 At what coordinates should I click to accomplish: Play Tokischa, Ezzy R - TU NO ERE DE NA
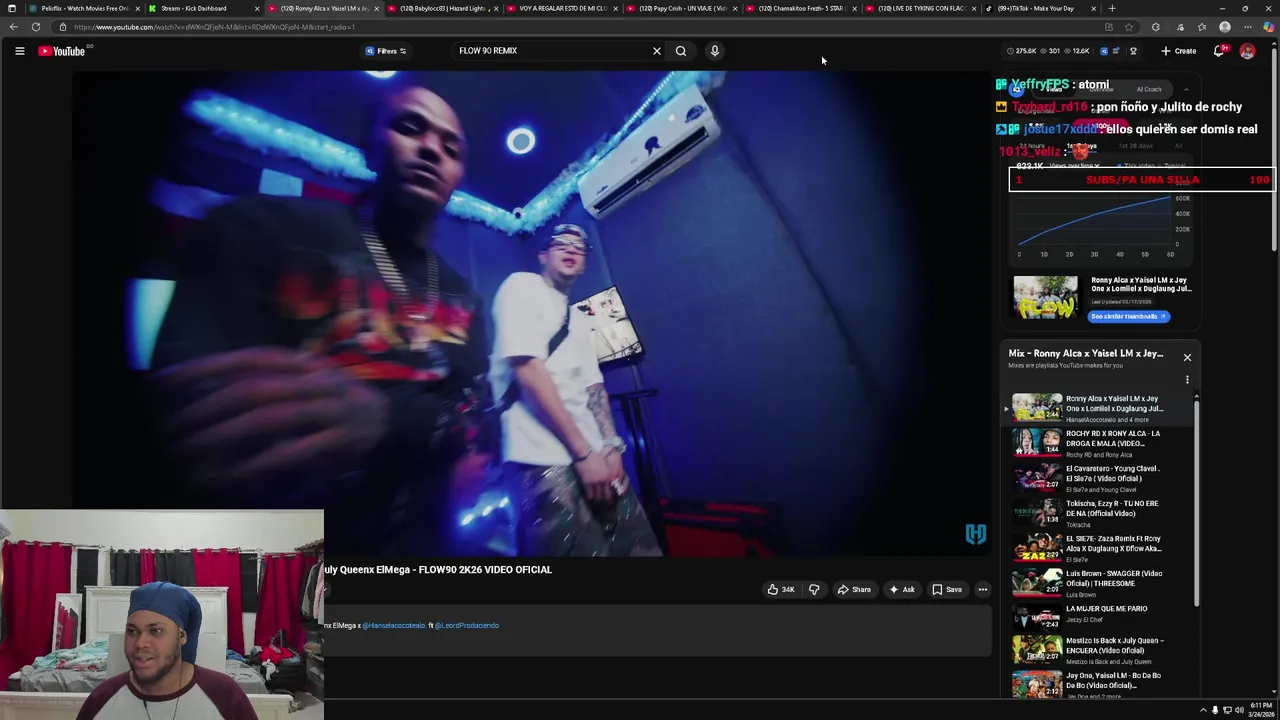coord(1101,513)
